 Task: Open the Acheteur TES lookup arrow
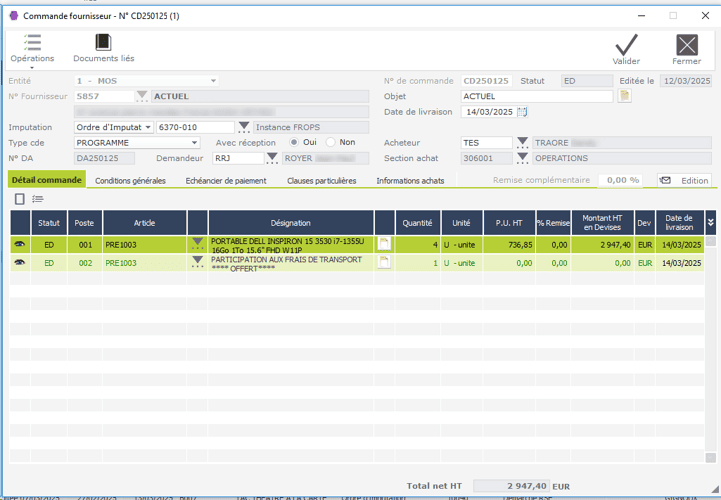click(521, 143)
